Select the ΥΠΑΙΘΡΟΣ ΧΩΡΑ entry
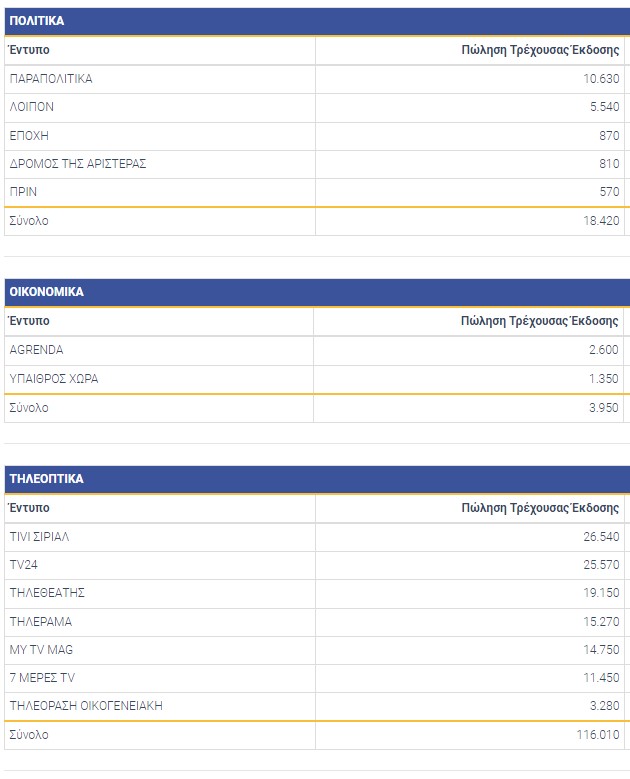This screenshot has width=630, height=779. 54,379
